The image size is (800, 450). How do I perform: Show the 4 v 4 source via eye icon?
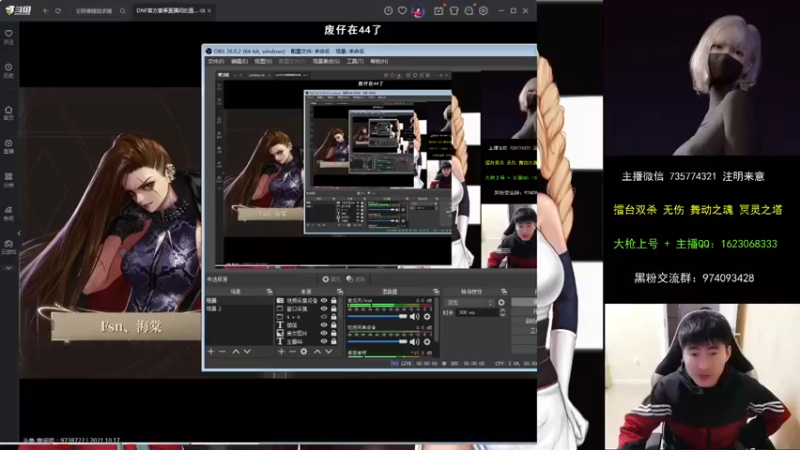pyautogui.click(x=323, y=317)
